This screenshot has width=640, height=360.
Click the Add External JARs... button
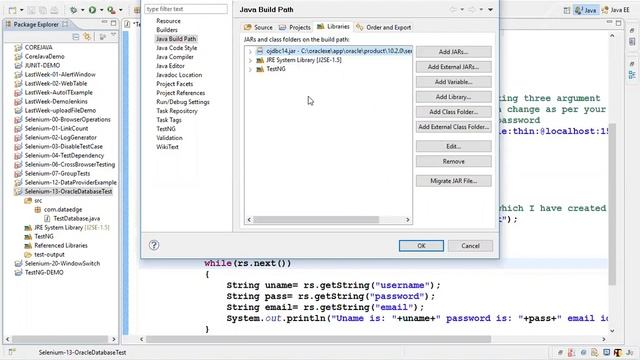(453, 67)
